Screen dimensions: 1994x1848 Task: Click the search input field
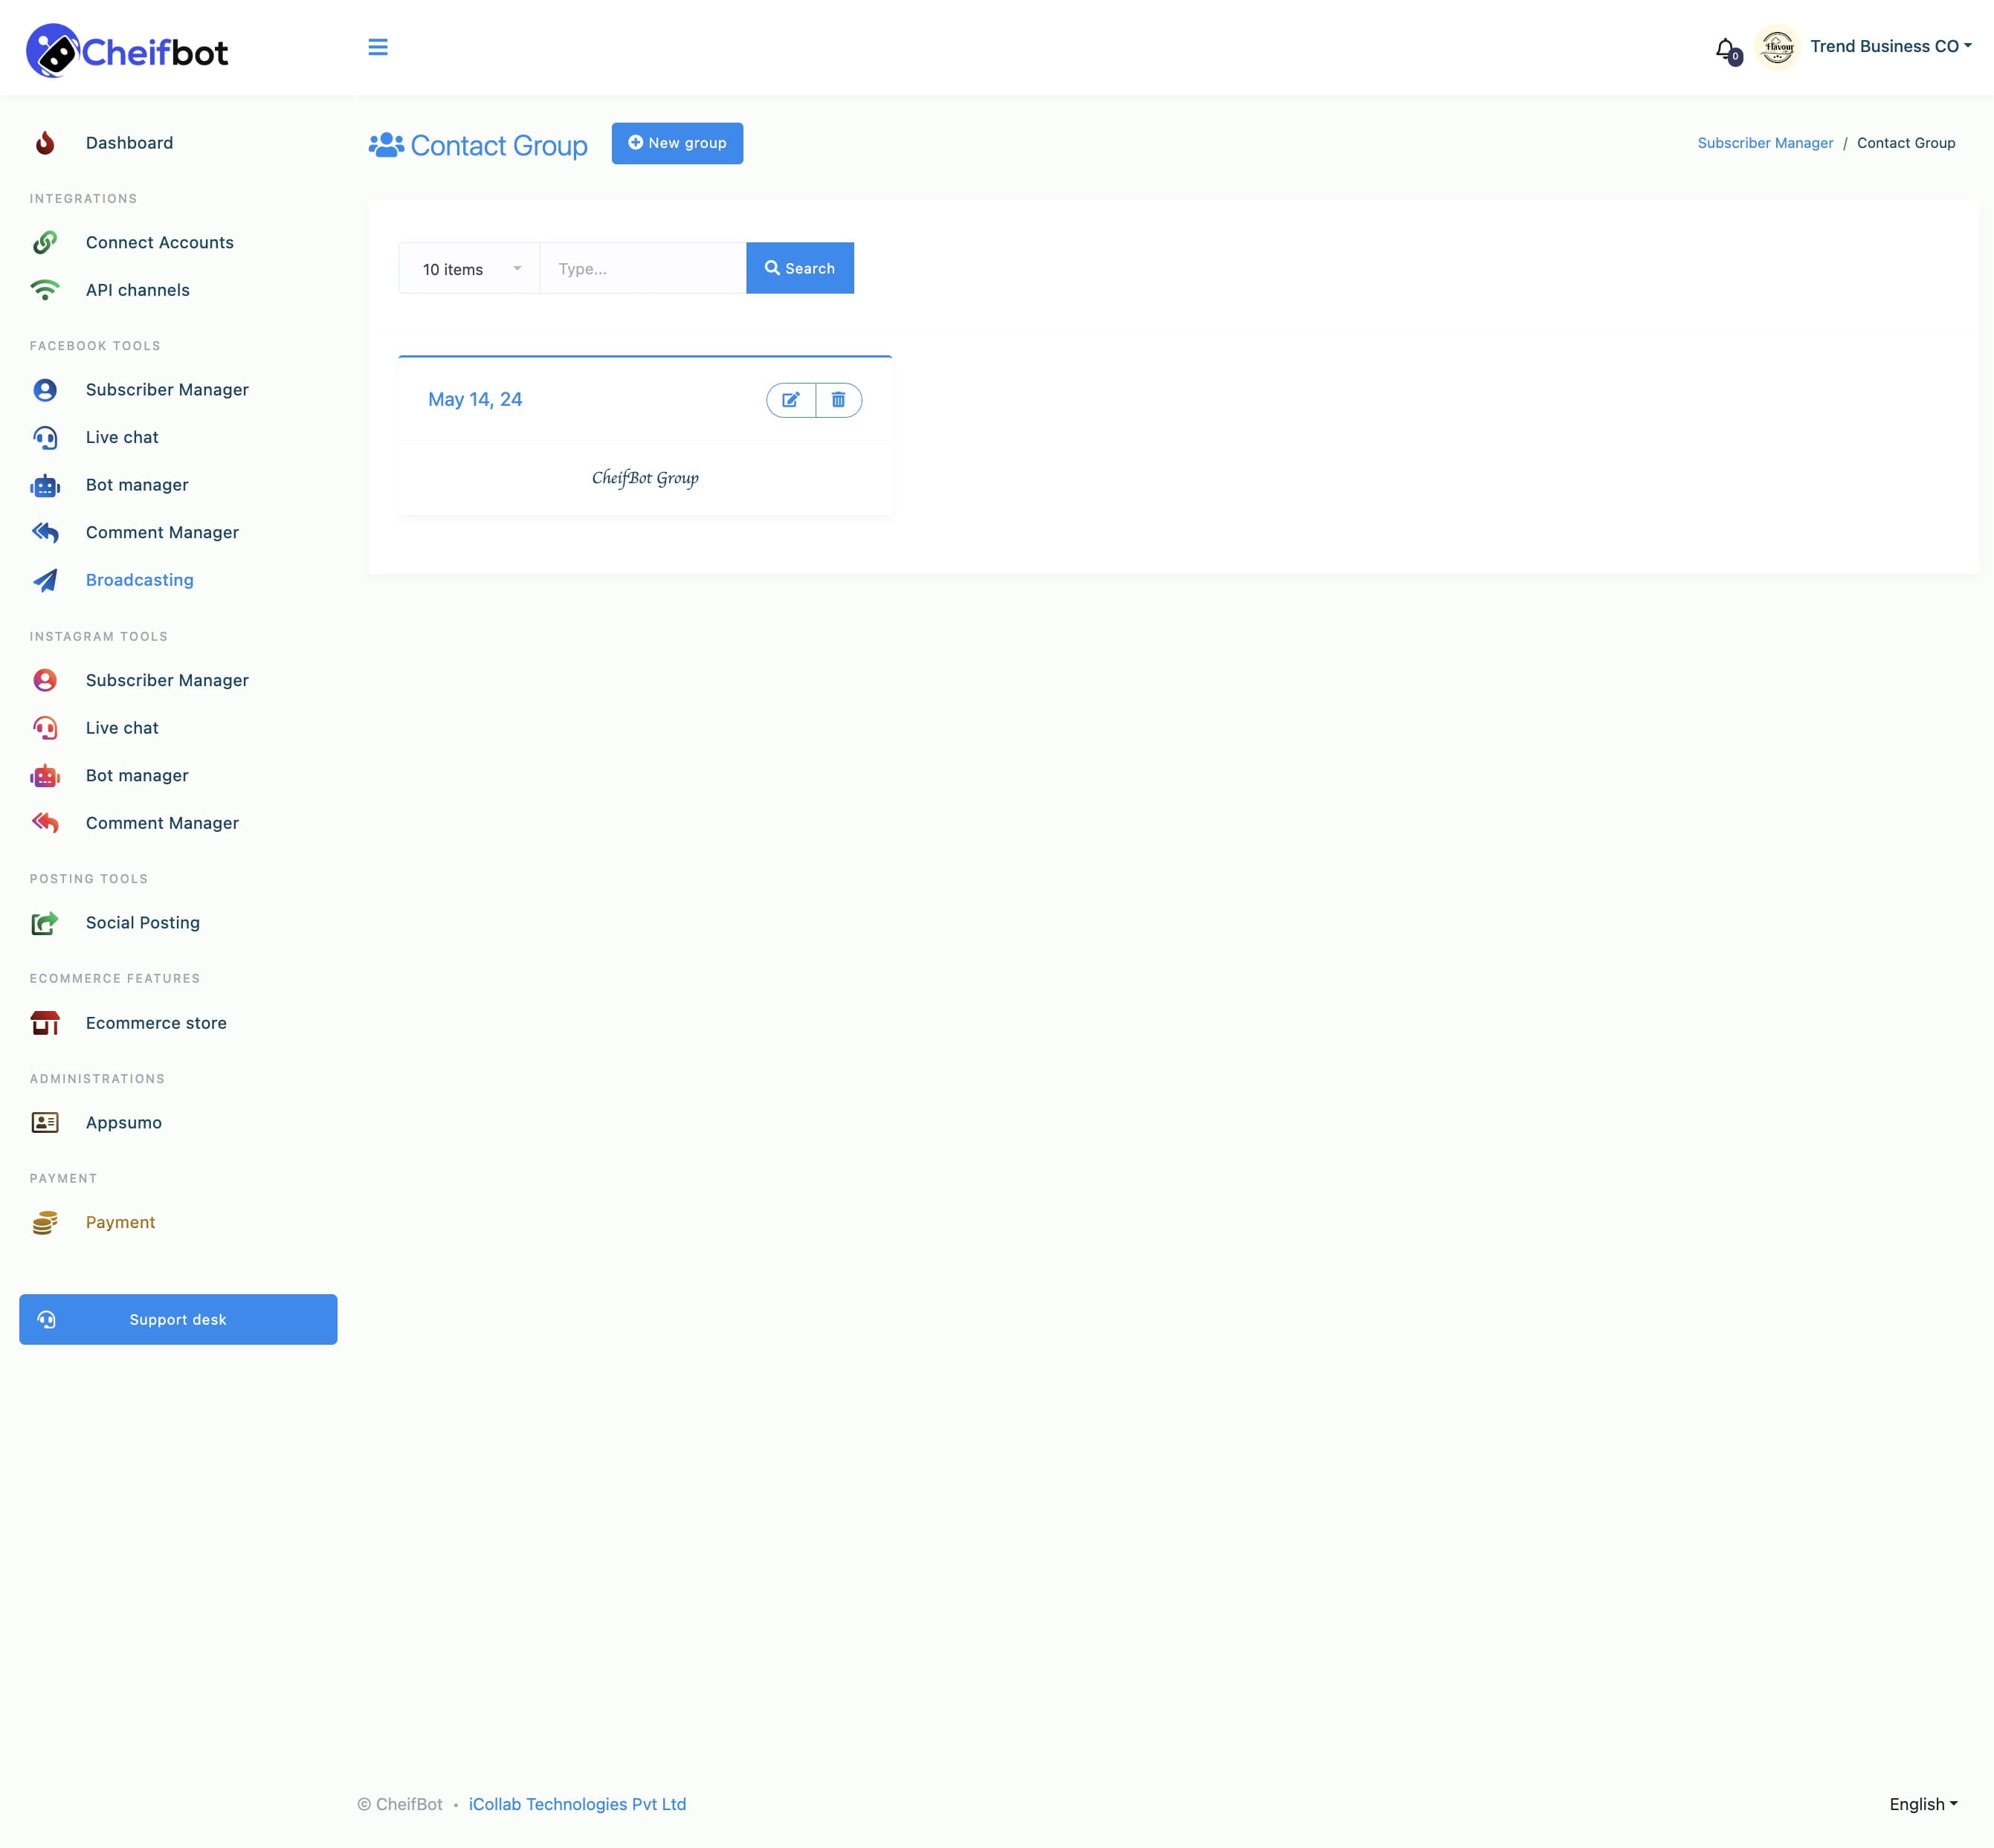[x=641, y=268]
